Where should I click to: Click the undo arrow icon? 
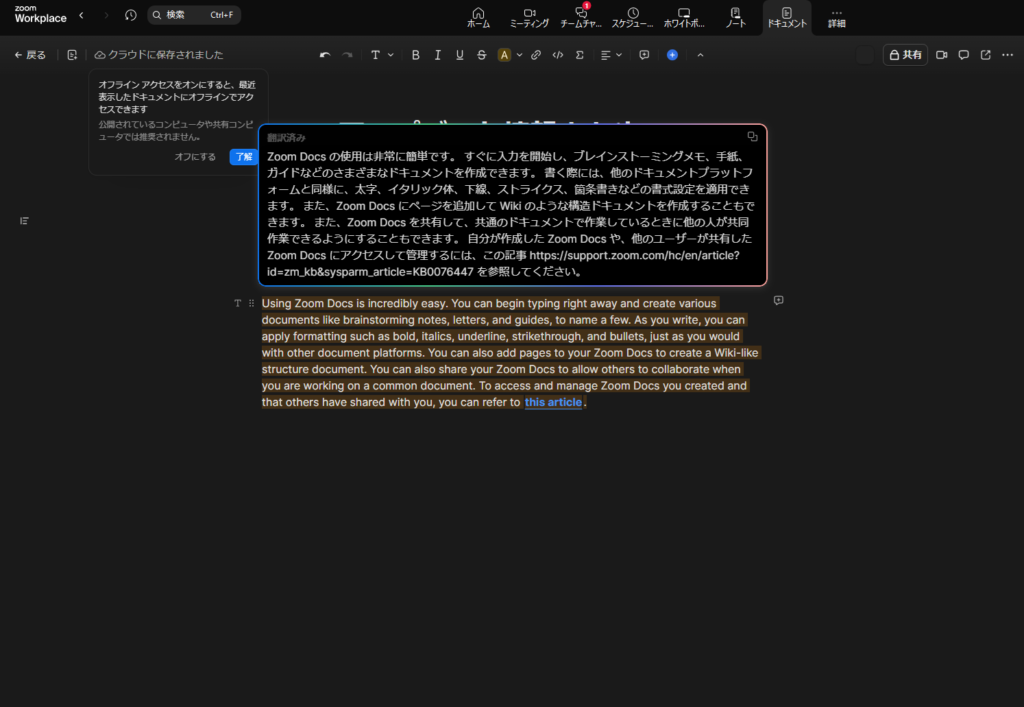325,55
